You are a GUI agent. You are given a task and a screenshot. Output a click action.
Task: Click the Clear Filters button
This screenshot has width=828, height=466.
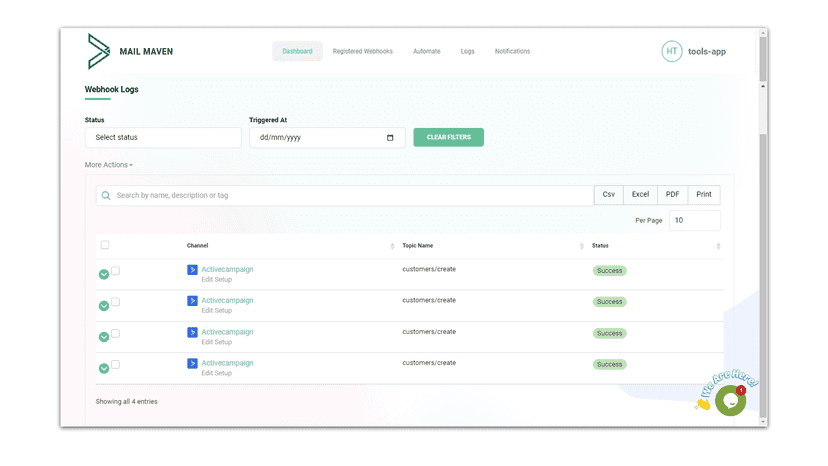[x=448, y=137]
